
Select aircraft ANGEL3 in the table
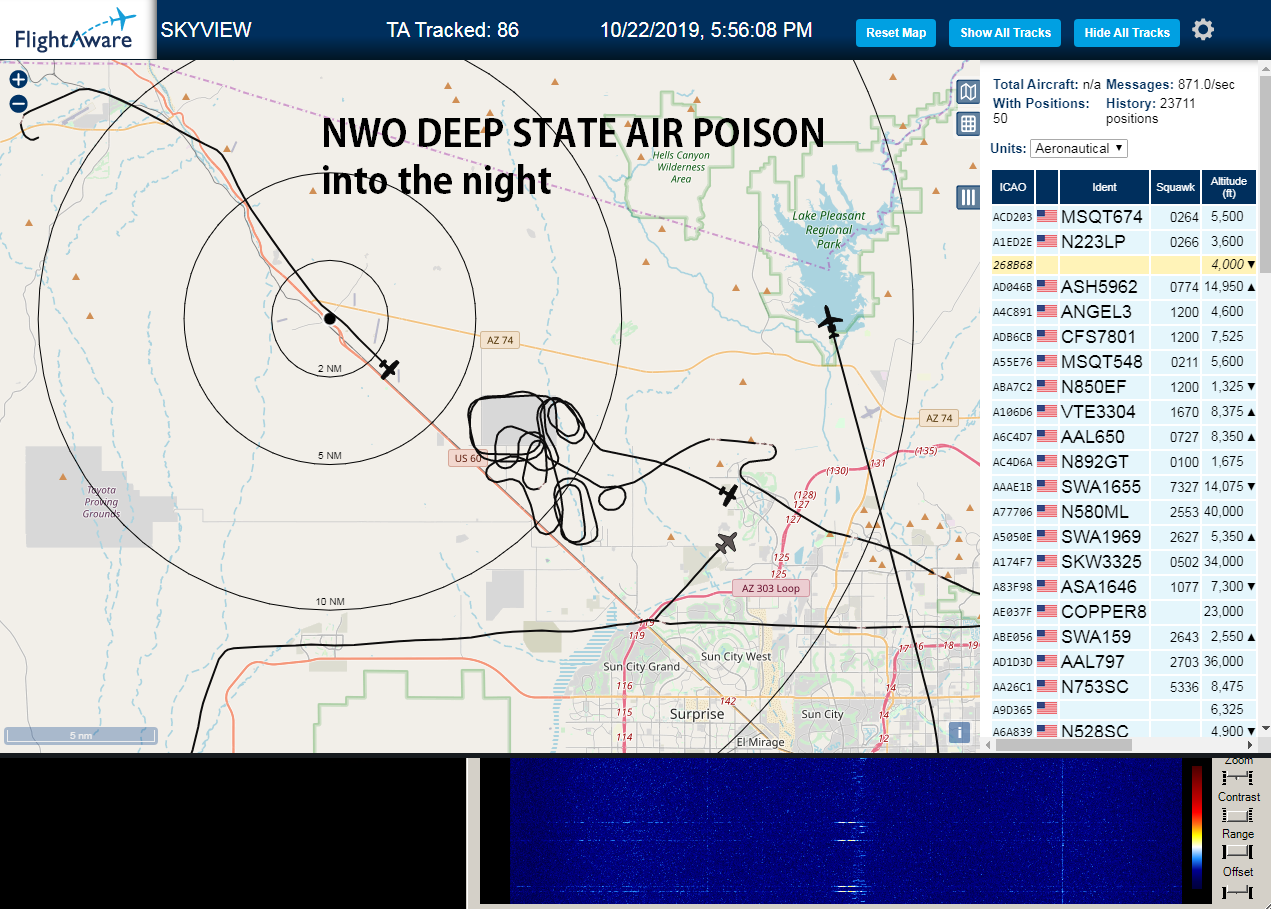tap(1124, 311)
